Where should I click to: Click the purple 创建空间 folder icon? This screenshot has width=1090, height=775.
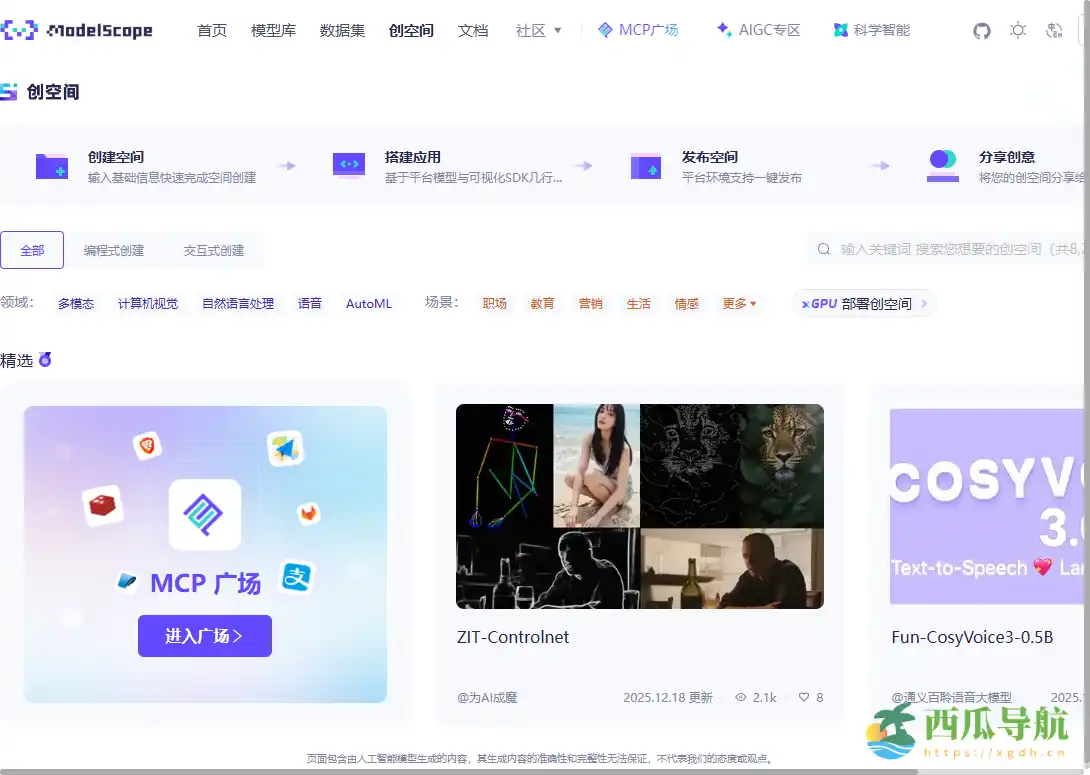coord(51,164)
